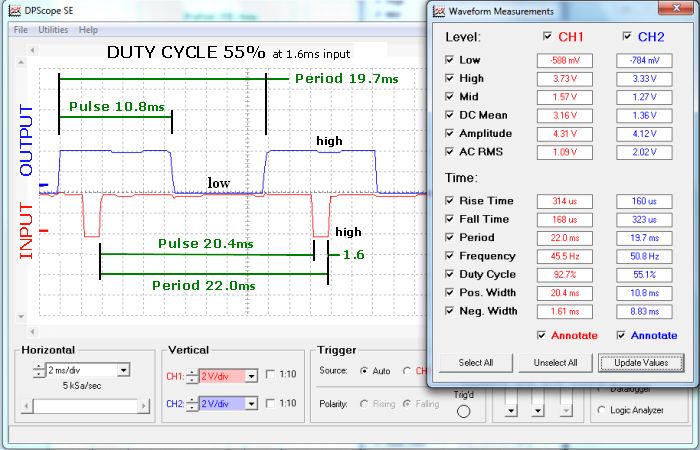Uncheck the Low level measurement

pyautogui.click(x=450, y=59)
